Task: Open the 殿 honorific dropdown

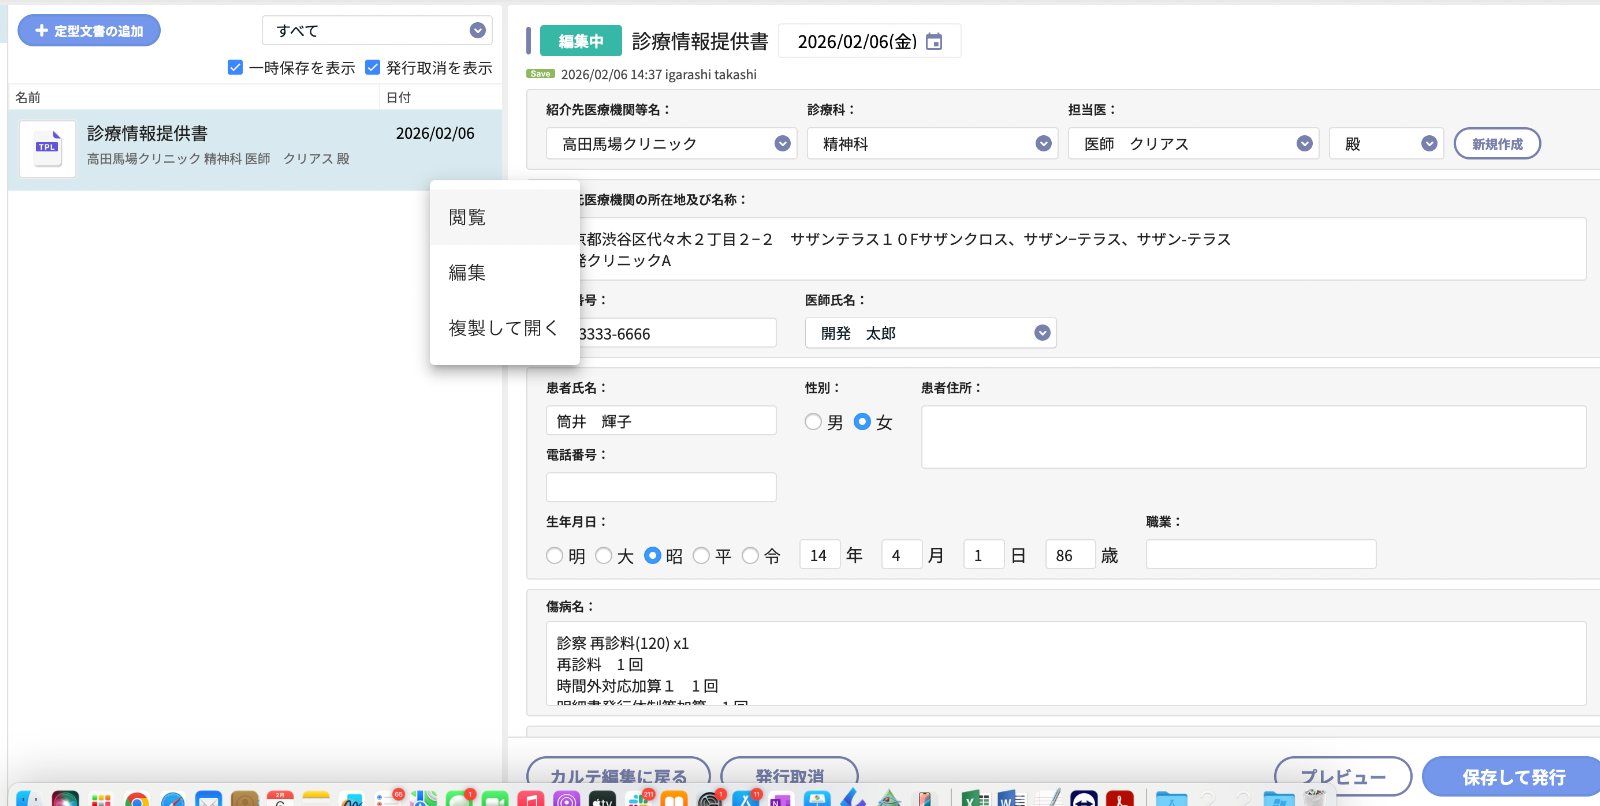Action: (1386, 144)
